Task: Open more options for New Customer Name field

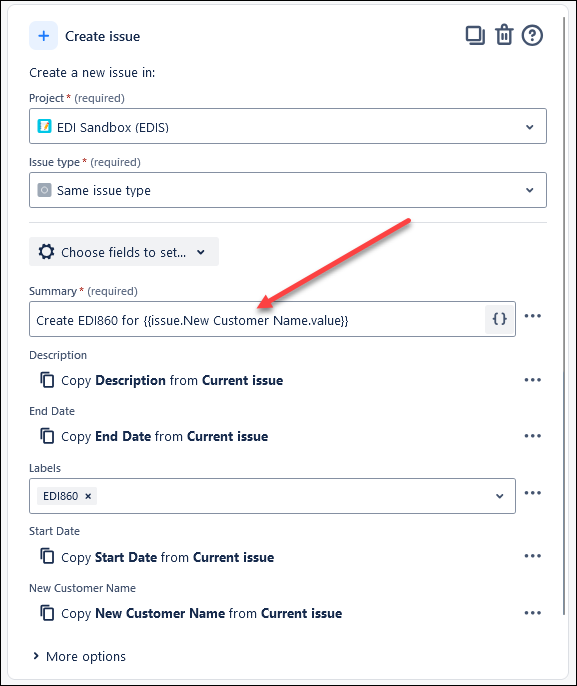Action: pyautogui.click(x=532, y=613)
